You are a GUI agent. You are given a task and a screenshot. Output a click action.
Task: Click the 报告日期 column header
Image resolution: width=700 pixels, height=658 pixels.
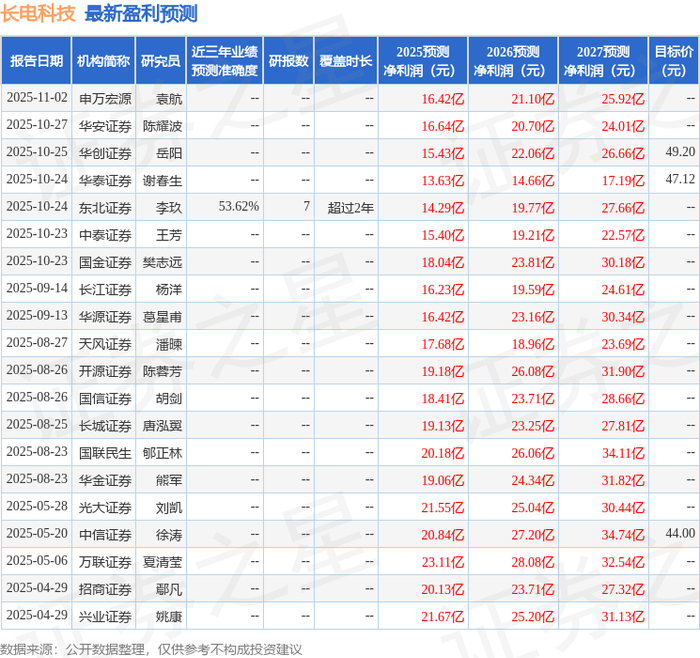click(36, 61)
